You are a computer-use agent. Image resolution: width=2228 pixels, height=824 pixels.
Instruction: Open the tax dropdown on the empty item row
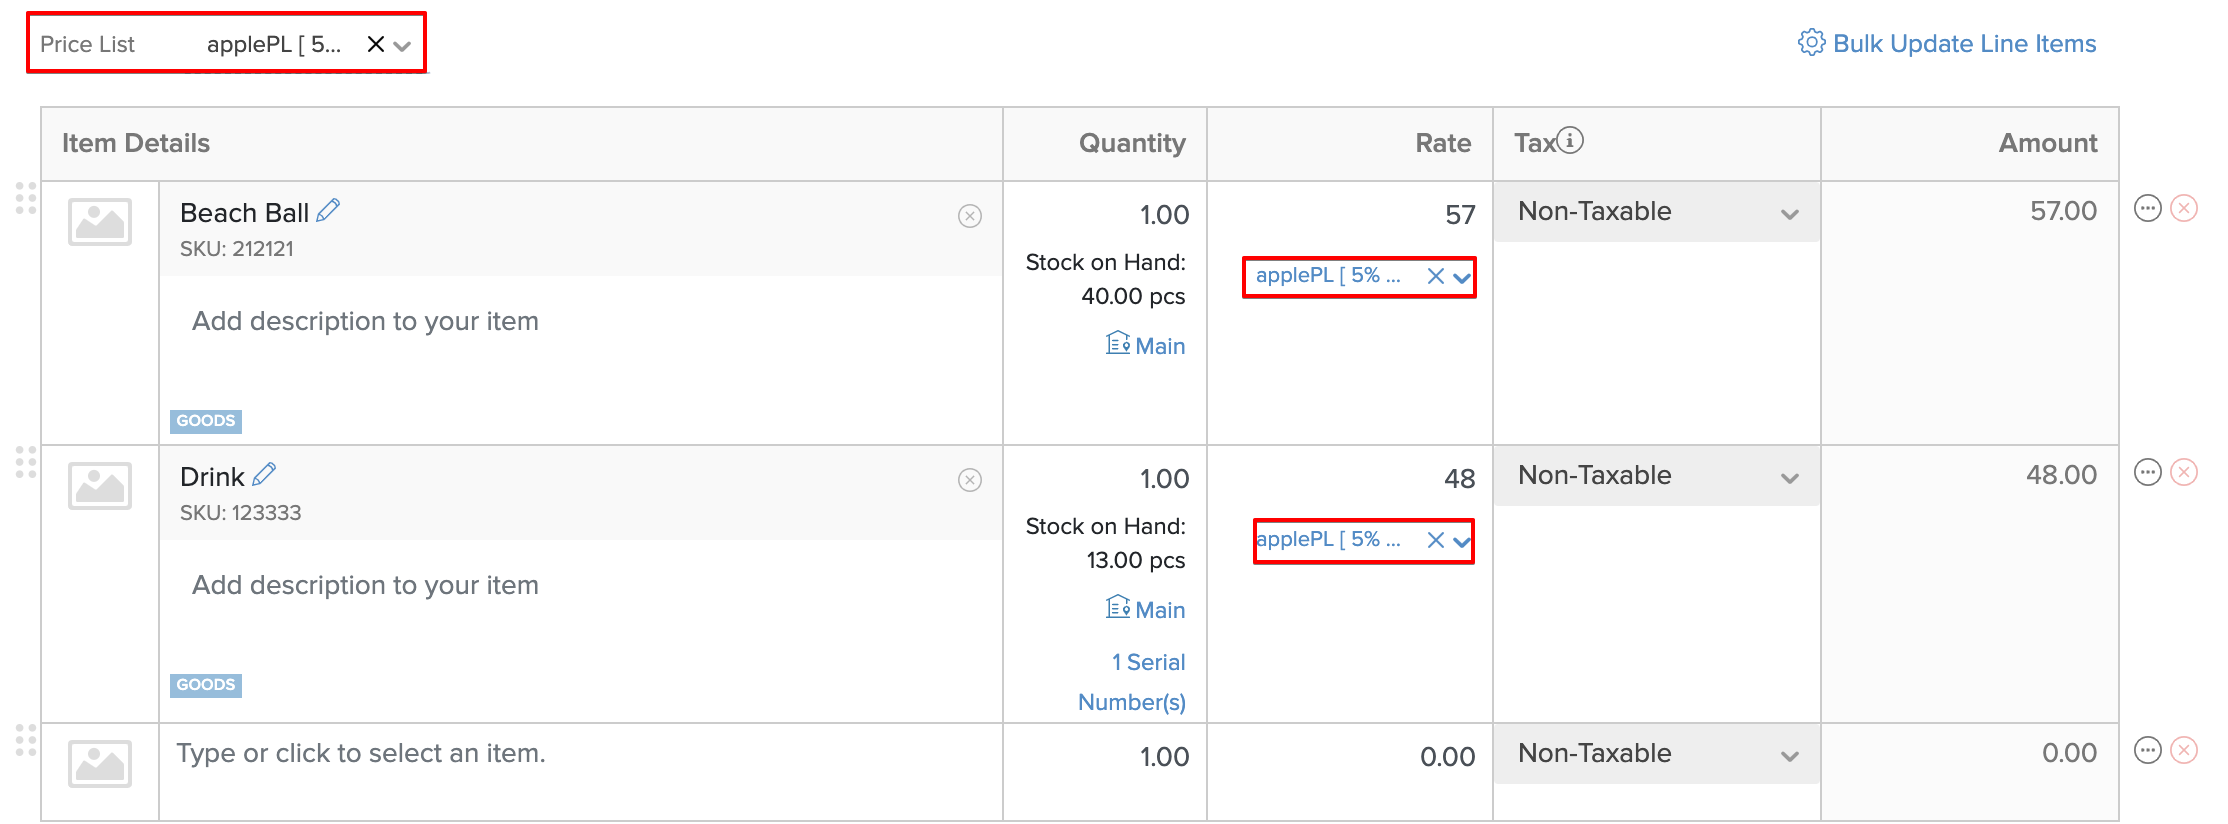pyautogui.click(x=1793, y=754)
